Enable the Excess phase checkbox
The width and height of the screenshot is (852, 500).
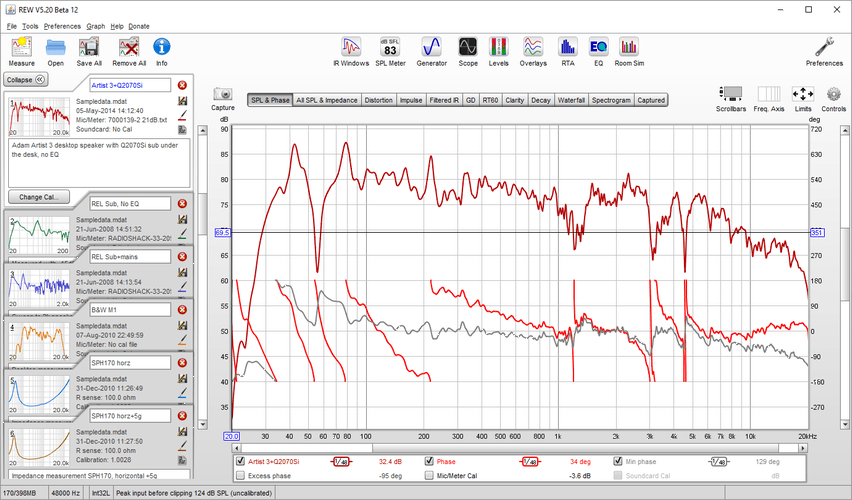point(240,476)
